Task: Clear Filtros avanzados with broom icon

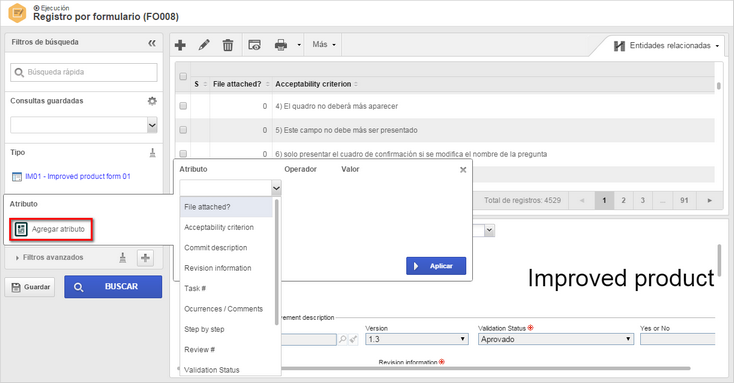Action: coord(123,258)
